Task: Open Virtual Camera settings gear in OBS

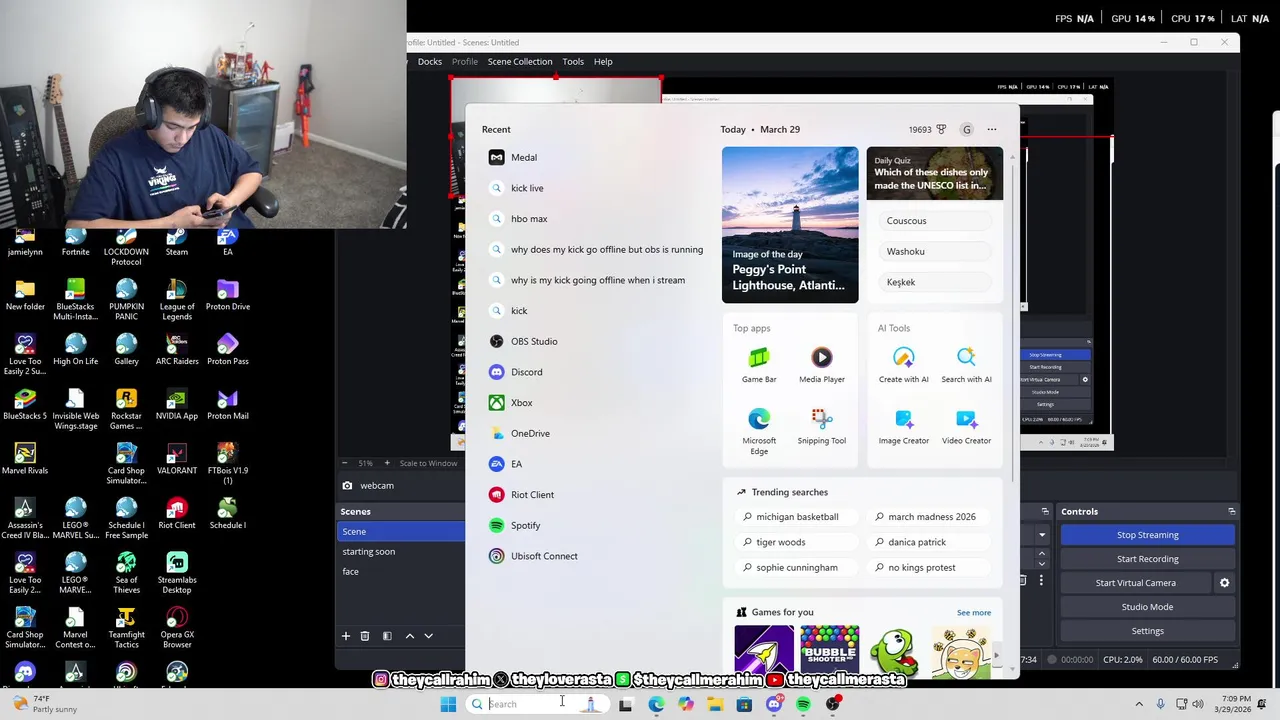Action: tap(1224, 583)
